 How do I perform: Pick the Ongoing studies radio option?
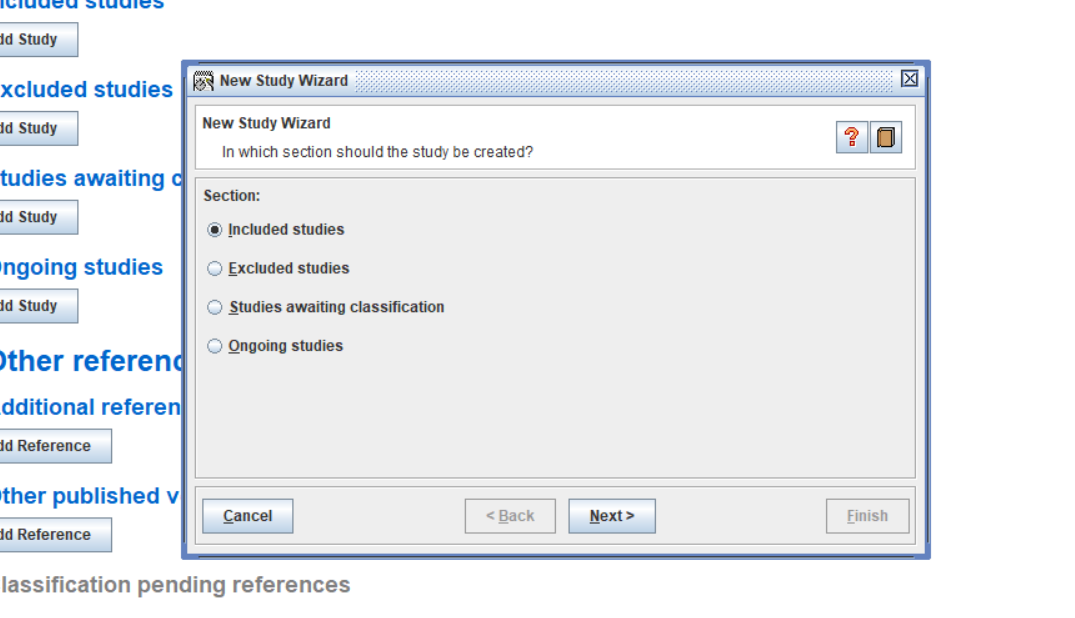[215, 347]
